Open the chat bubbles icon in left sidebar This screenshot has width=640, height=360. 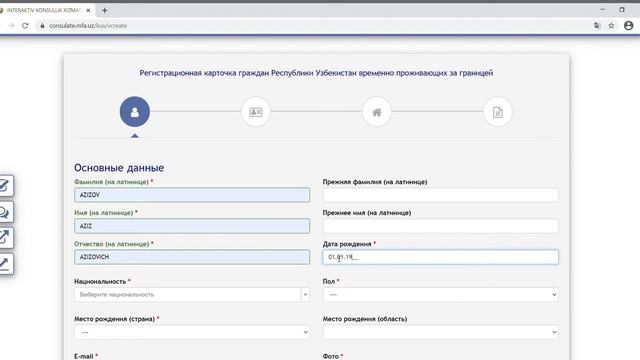pyautogui.click(x=5, y=212)
